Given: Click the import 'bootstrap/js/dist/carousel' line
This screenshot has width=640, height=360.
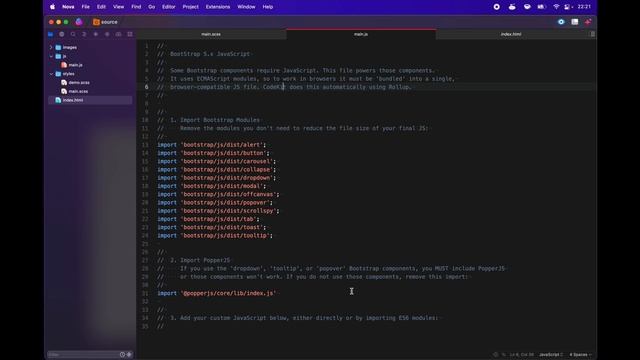Looking at the screenshot, I should tap(217, 162).
